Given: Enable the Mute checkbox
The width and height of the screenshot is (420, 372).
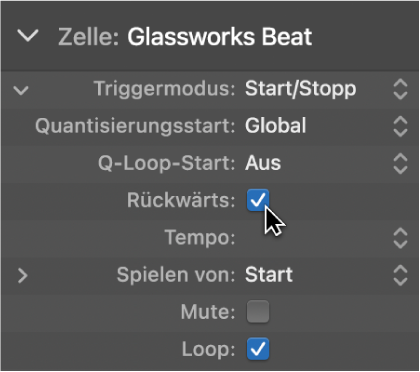Looking at the screenshot, I should pyautogui.click(x=258, y=312).
